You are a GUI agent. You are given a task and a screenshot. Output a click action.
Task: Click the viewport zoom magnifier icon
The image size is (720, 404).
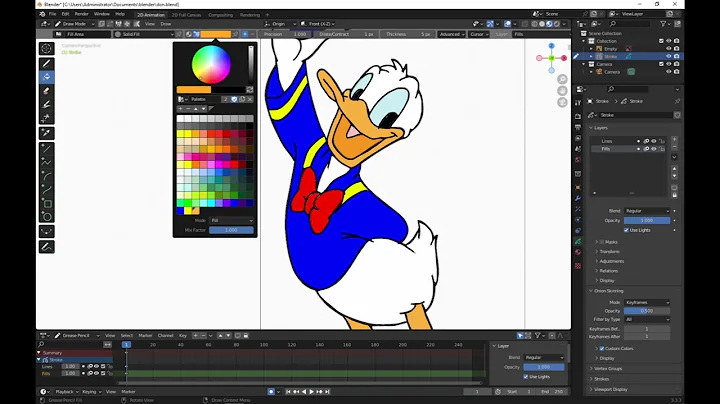tap(562, 79)
